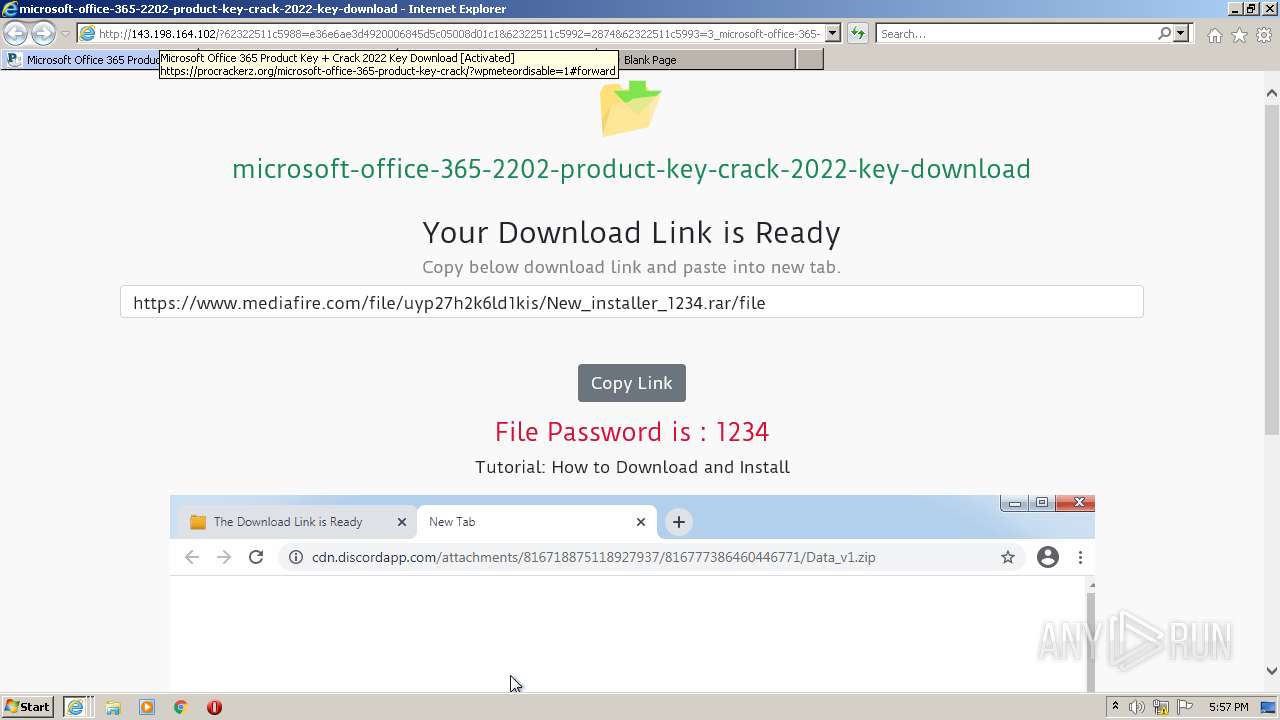Screen dimensions: 1280x720
Task: Click the page scrollbar up arrow
Action: click(x=1271, y=93)
